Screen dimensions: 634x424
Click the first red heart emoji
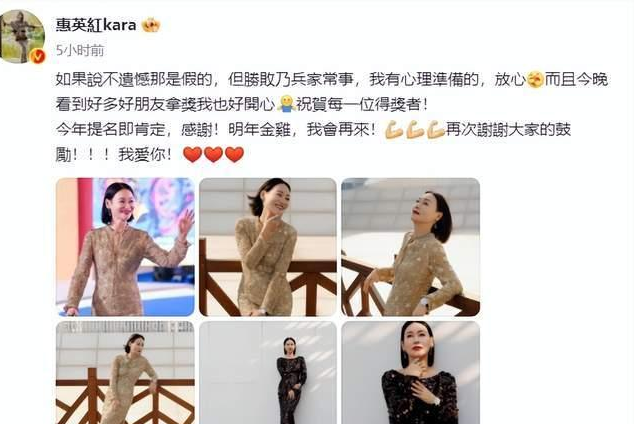point(192,154)
